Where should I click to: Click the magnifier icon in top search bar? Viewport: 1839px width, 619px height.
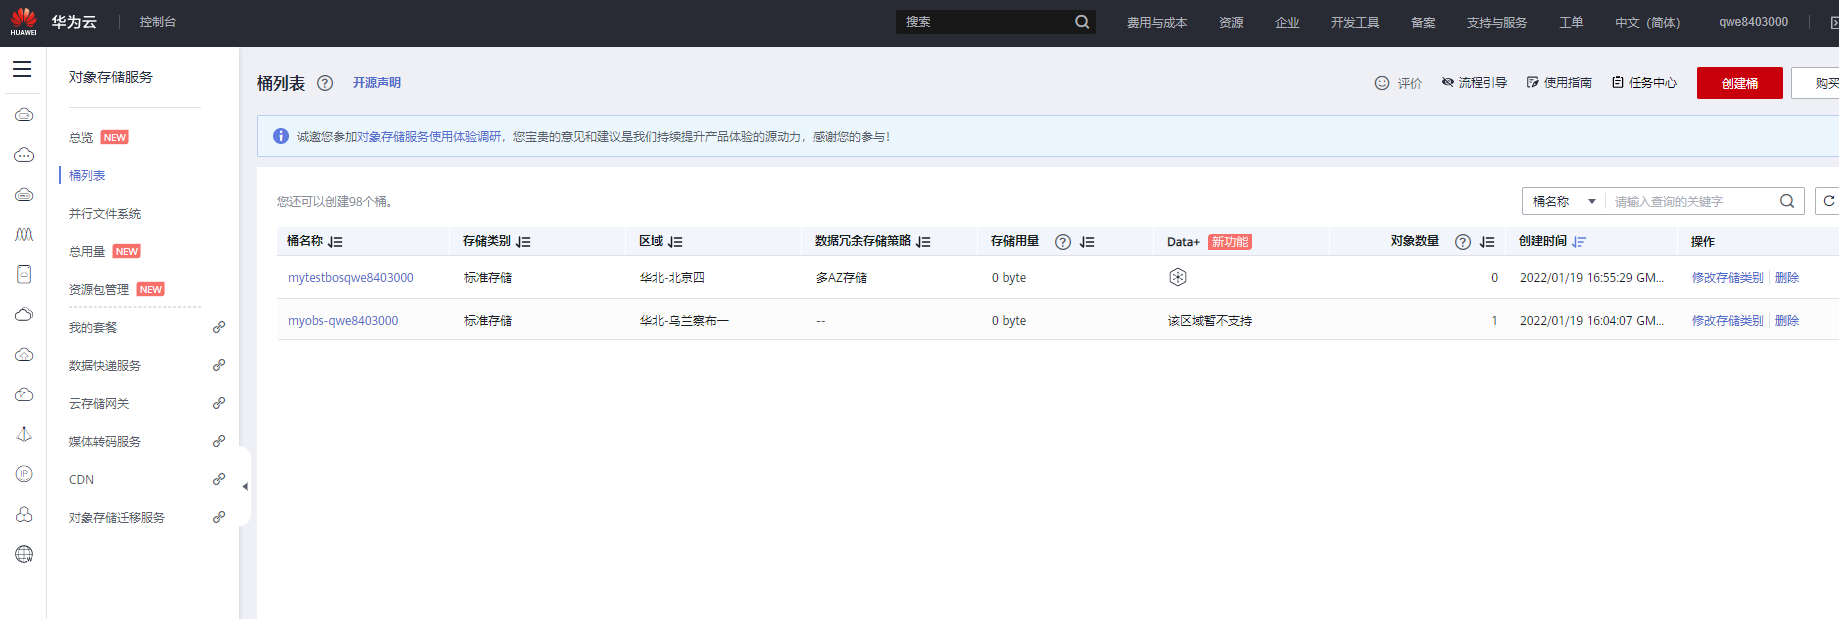tap(1082, 22)
